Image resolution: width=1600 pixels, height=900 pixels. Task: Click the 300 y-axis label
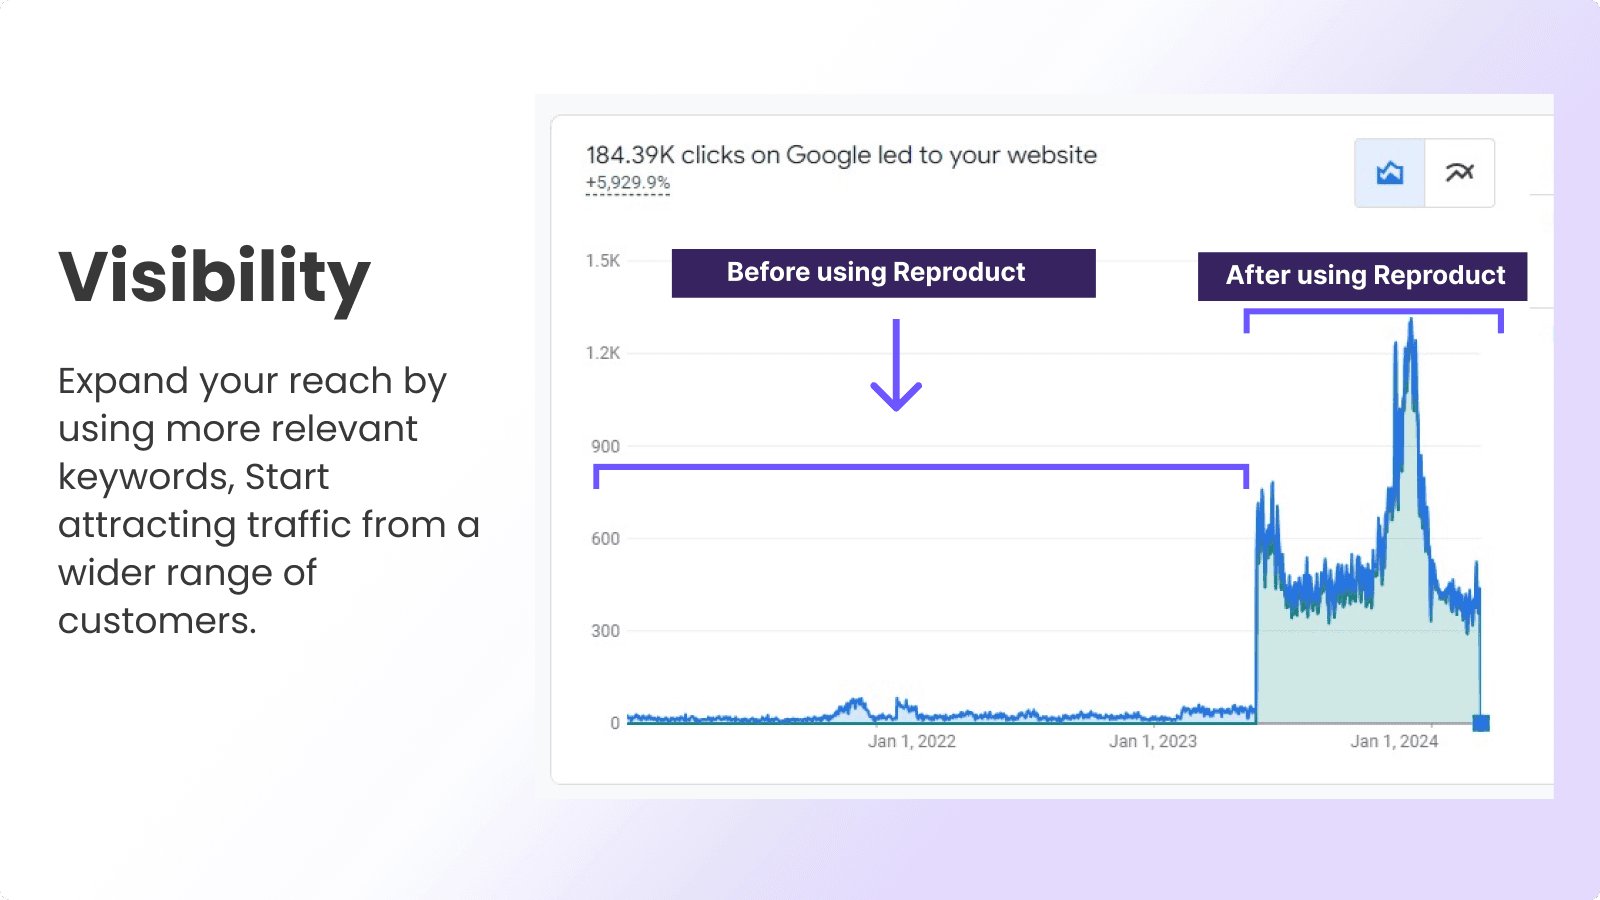coord(605,631)
